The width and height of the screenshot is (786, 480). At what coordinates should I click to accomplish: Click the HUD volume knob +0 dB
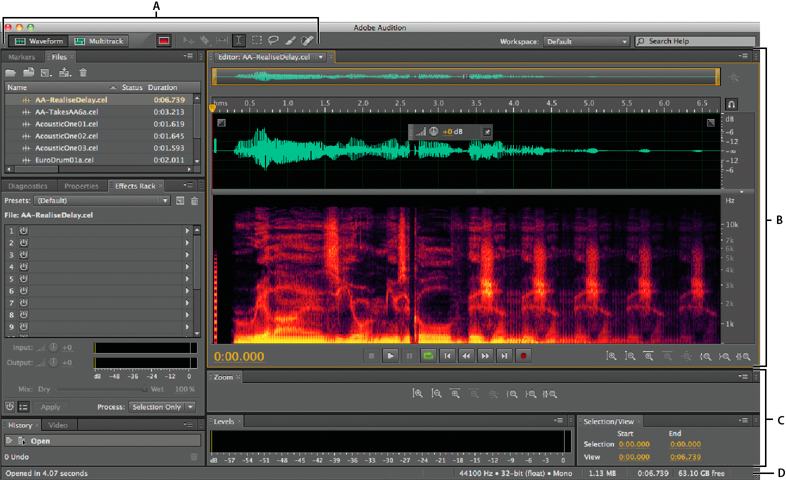(434, 131)
